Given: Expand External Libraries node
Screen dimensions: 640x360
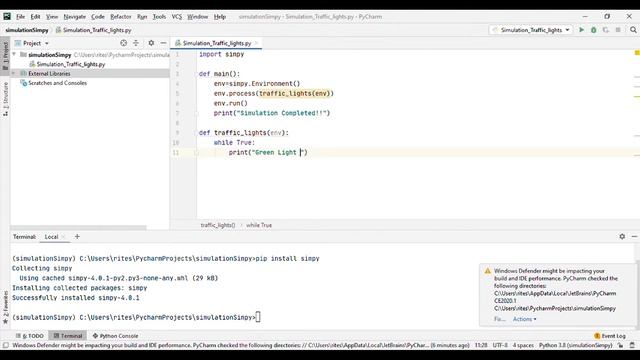Looking at the screenshot, I should [x=14, y=73].
